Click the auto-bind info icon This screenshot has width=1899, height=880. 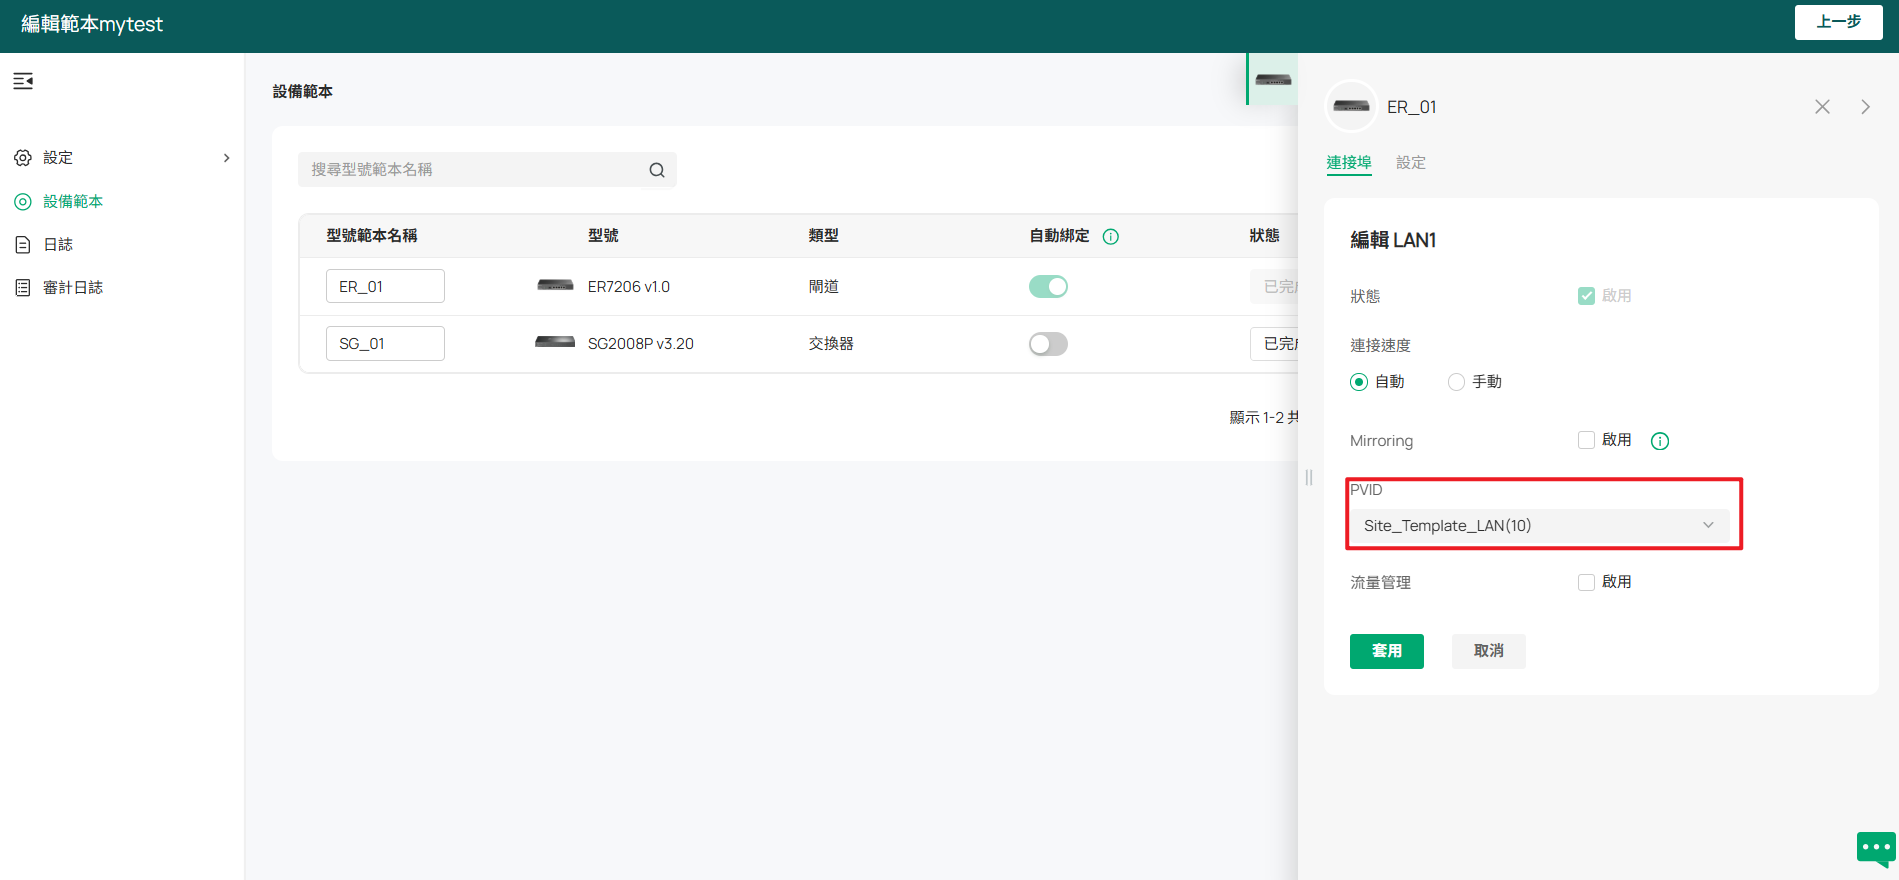1111,237
